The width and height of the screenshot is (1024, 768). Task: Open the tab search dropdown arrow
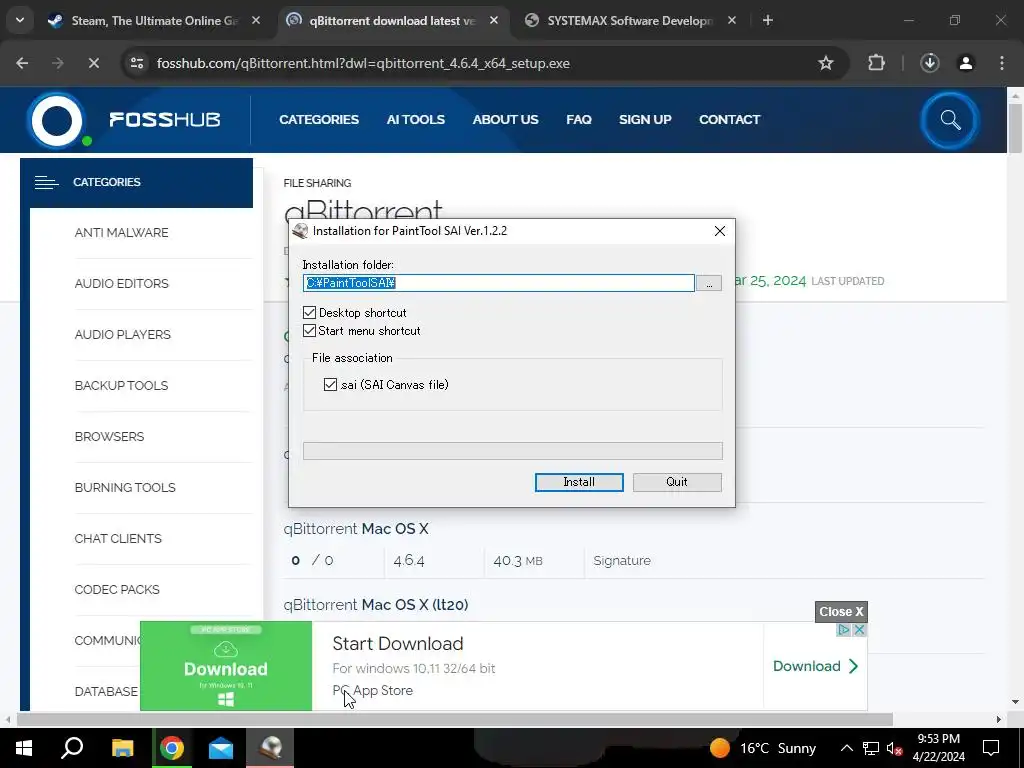coord(20,20)
